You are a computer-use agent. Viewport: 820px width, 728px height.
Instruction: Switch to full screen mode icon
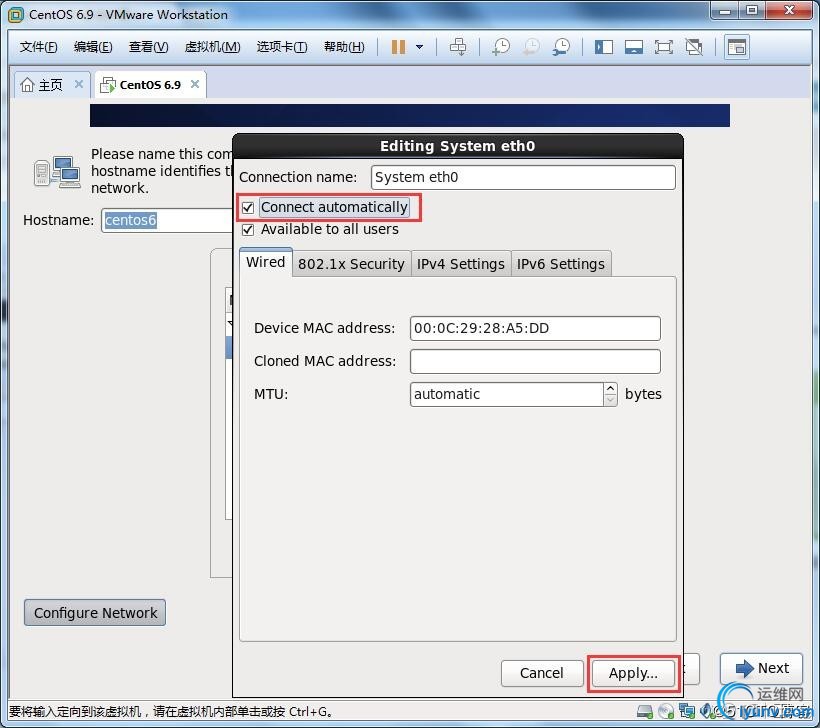pos(663,47)
